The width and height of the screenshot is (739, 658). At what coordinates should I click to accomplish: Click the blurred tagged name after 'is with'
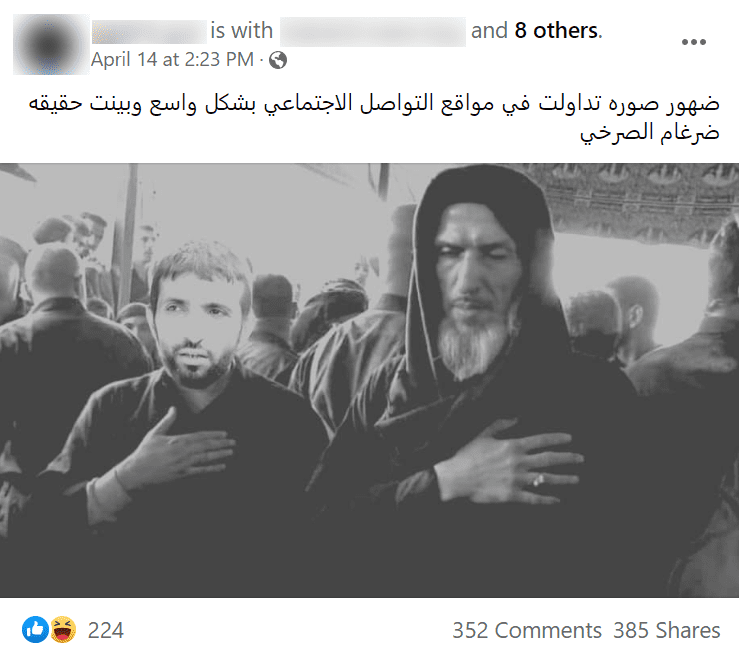tap(373, 32)
